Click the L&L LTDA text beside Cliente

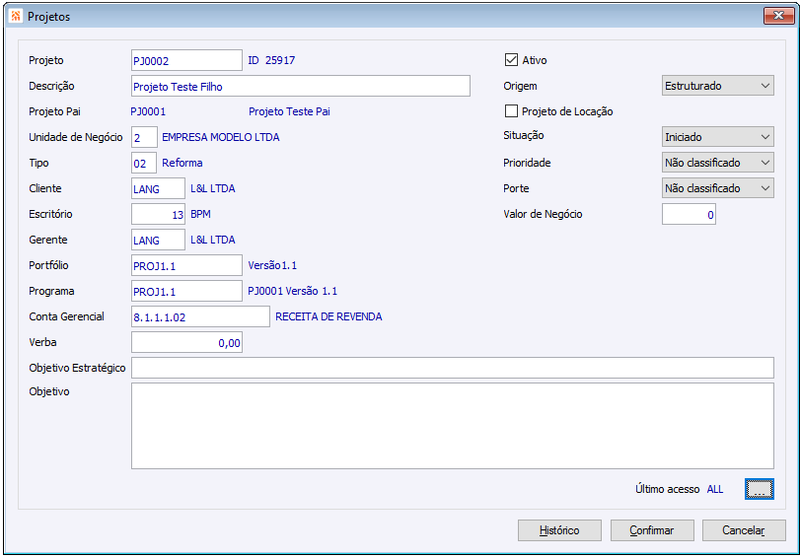pos(213,188)
